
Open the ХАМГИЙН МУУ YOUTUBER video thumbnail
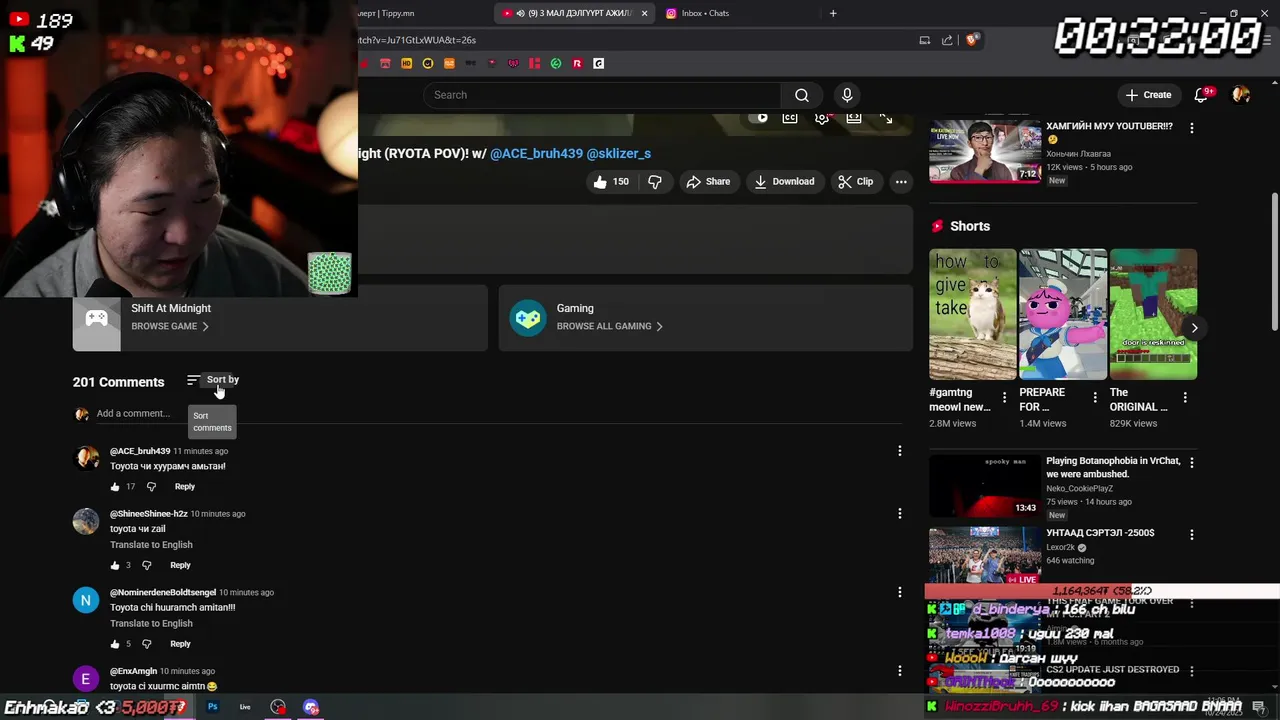(x=985, y=151)
